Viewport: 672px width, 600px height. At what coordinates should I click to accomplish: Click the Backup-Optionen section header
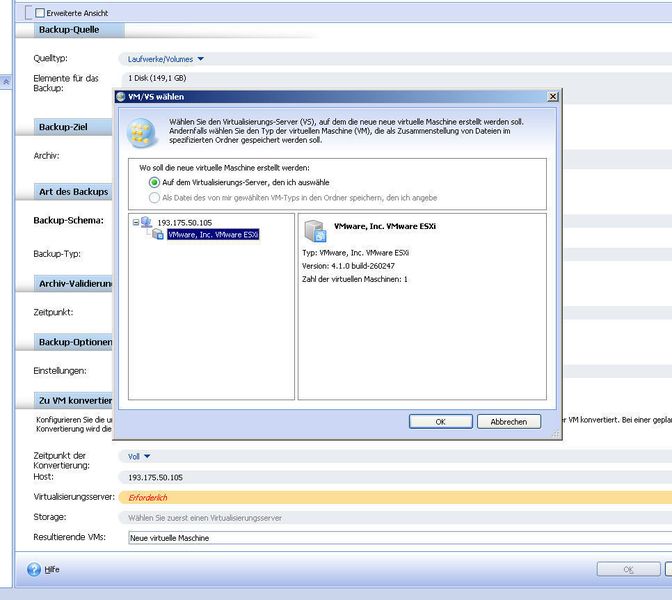[x=75, y=342]
